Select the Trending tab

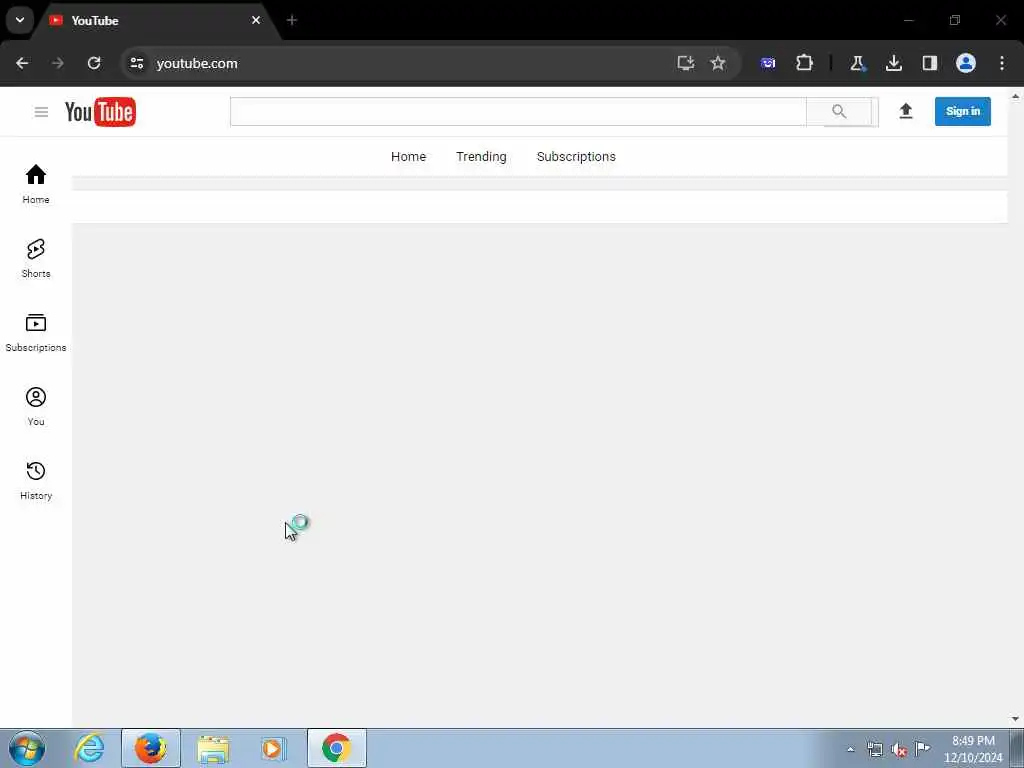pos(481,157)
